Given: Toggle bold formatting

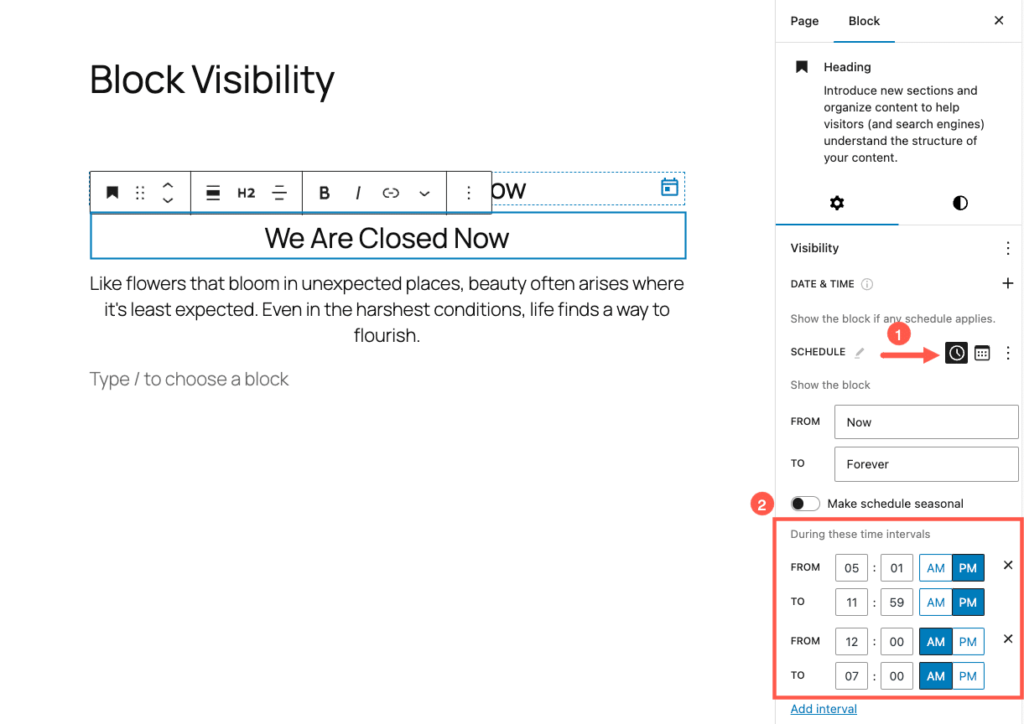Looking at the screenshot, I should 324,193.
